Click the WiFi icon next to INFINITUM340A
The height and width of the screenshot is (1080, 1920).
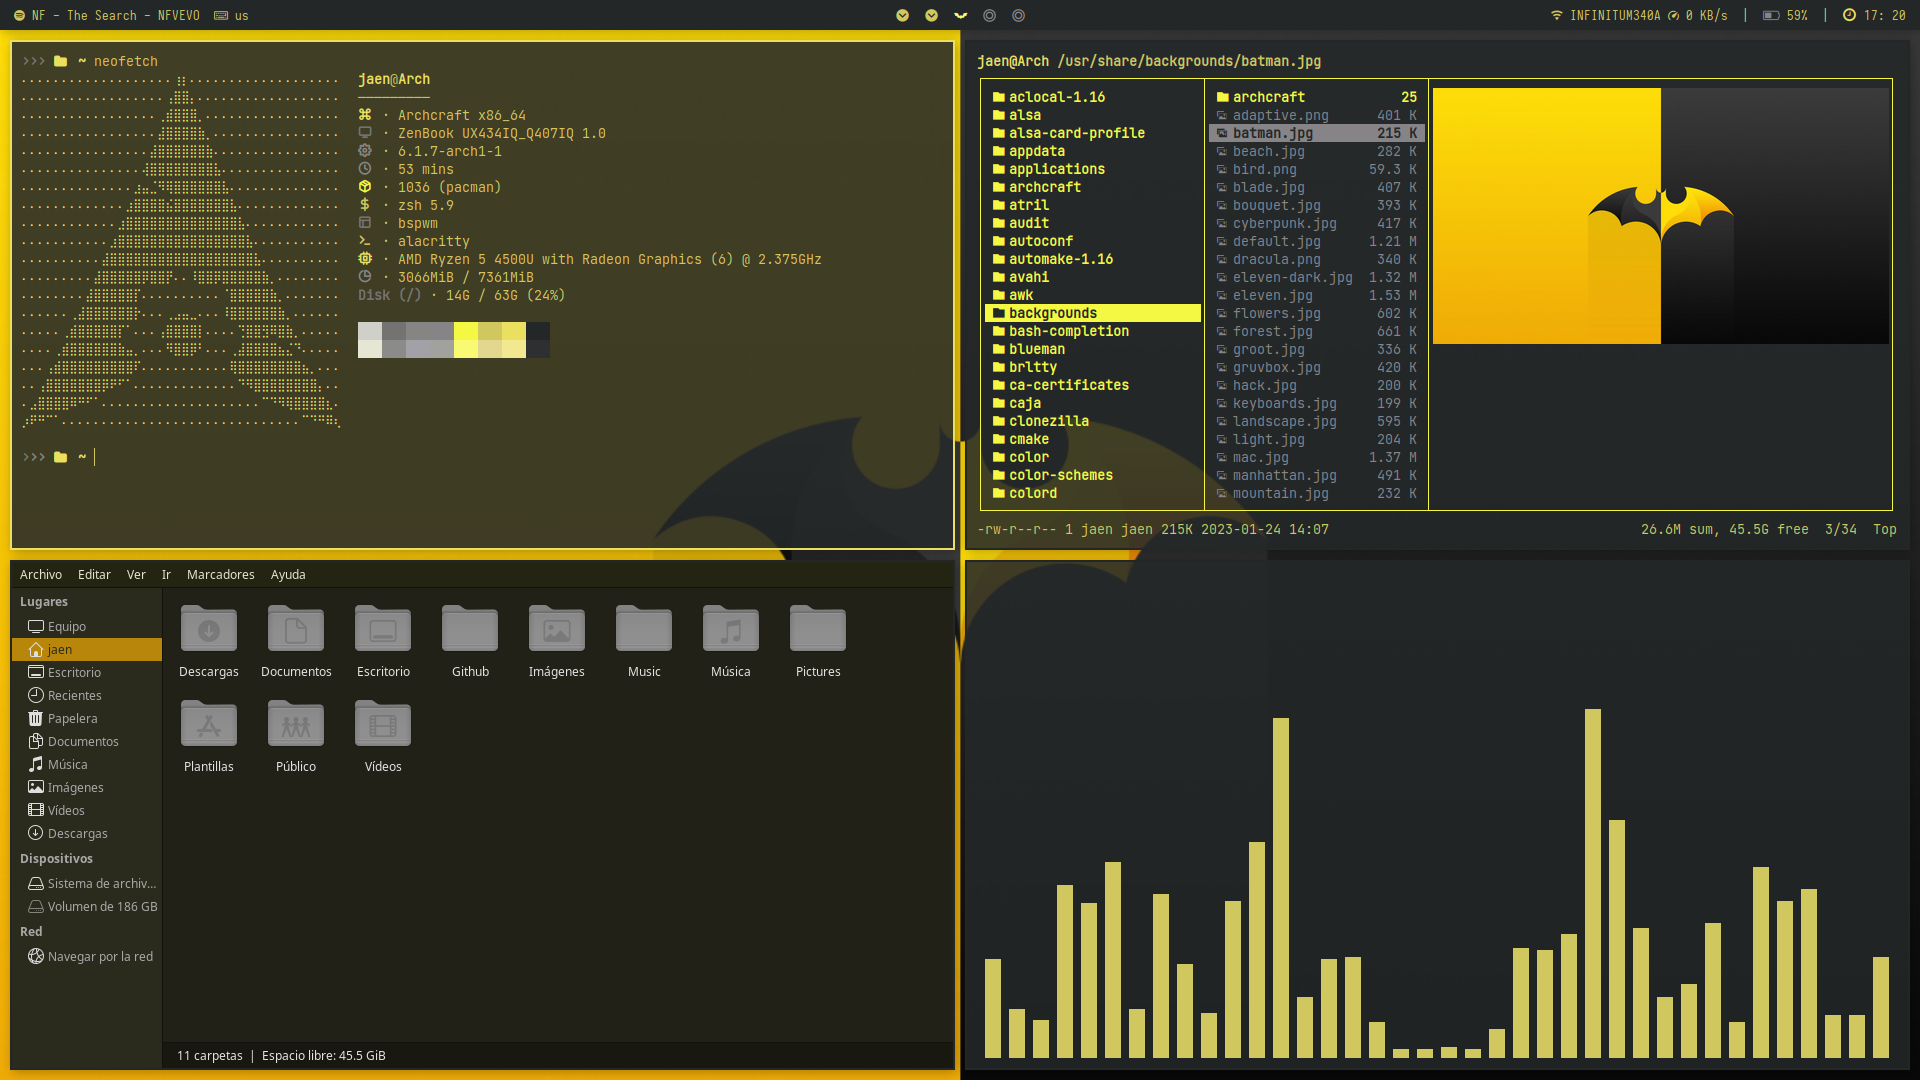coord(1556,15)
